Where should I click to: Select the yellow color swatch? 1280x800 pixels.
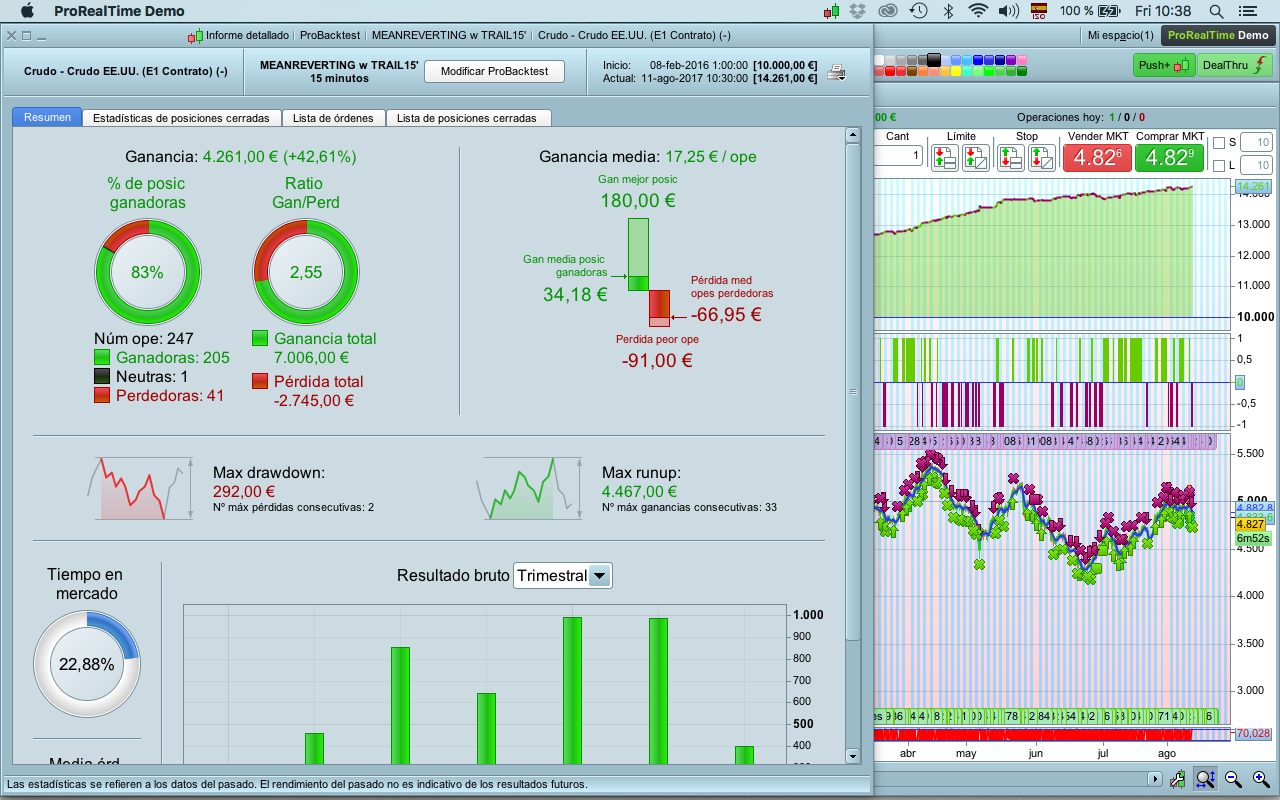(956, 71)
